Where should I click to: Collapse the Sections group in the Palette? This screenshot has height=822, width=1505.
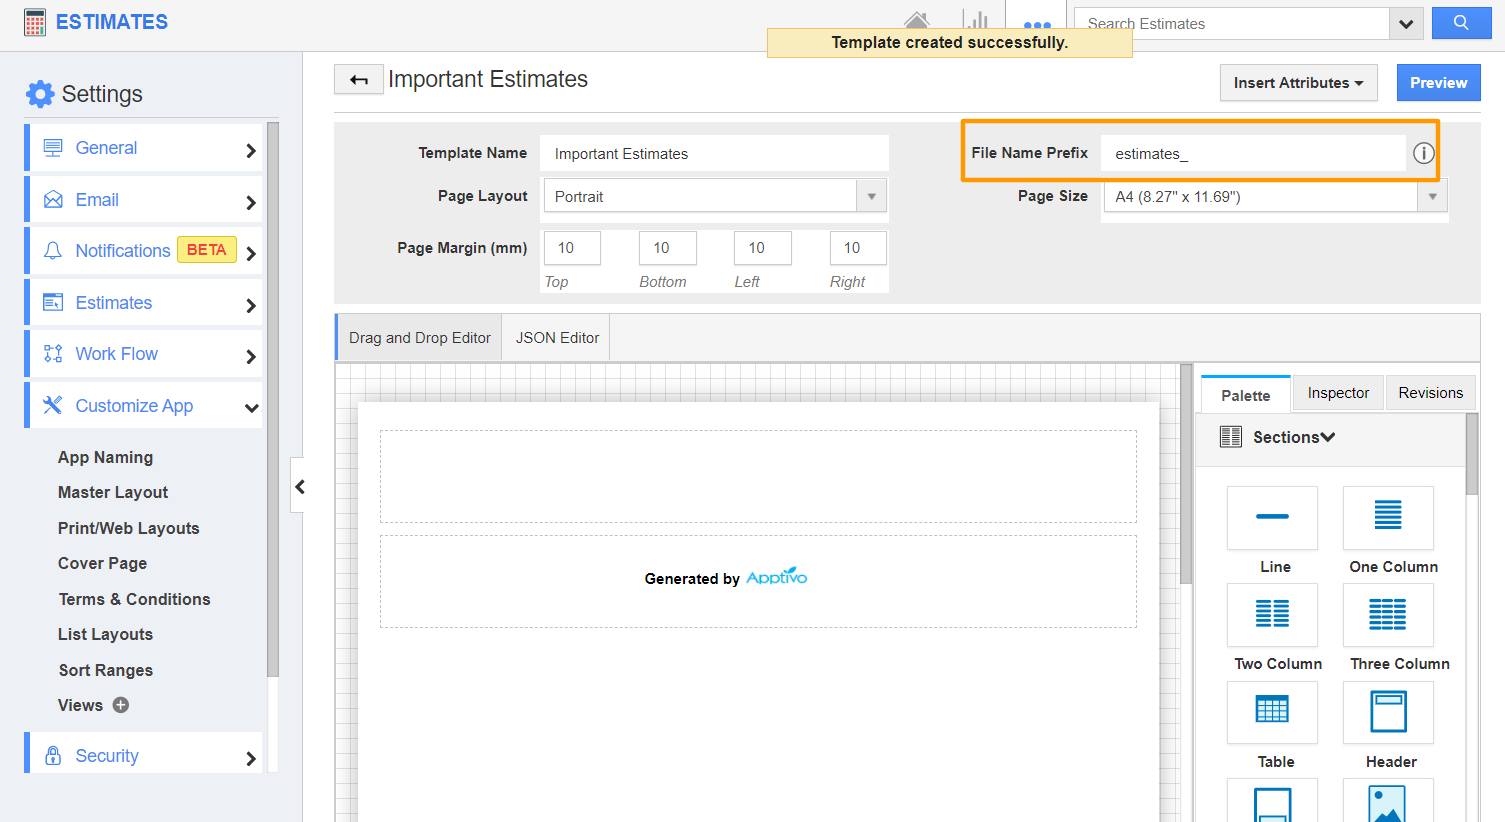1328,437
